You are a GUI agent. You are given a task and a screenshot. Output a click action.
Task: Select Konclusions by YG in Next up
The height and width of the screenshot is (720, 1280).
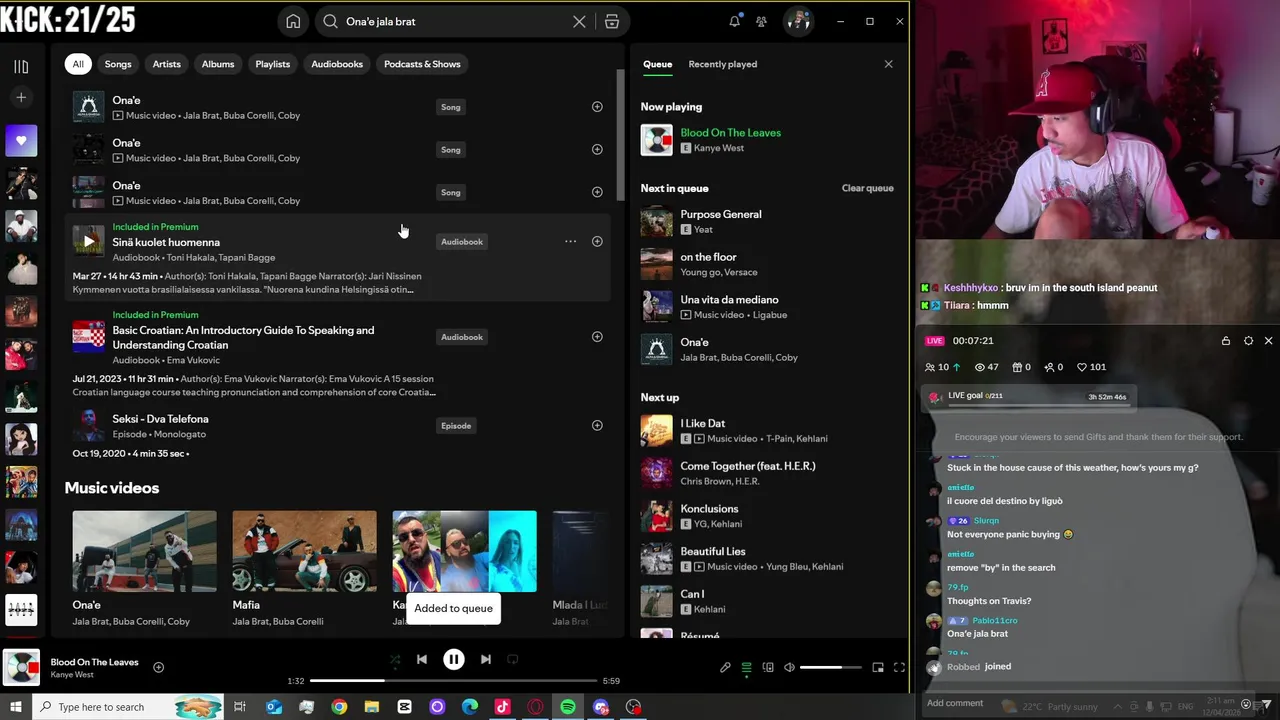[767, 516]
